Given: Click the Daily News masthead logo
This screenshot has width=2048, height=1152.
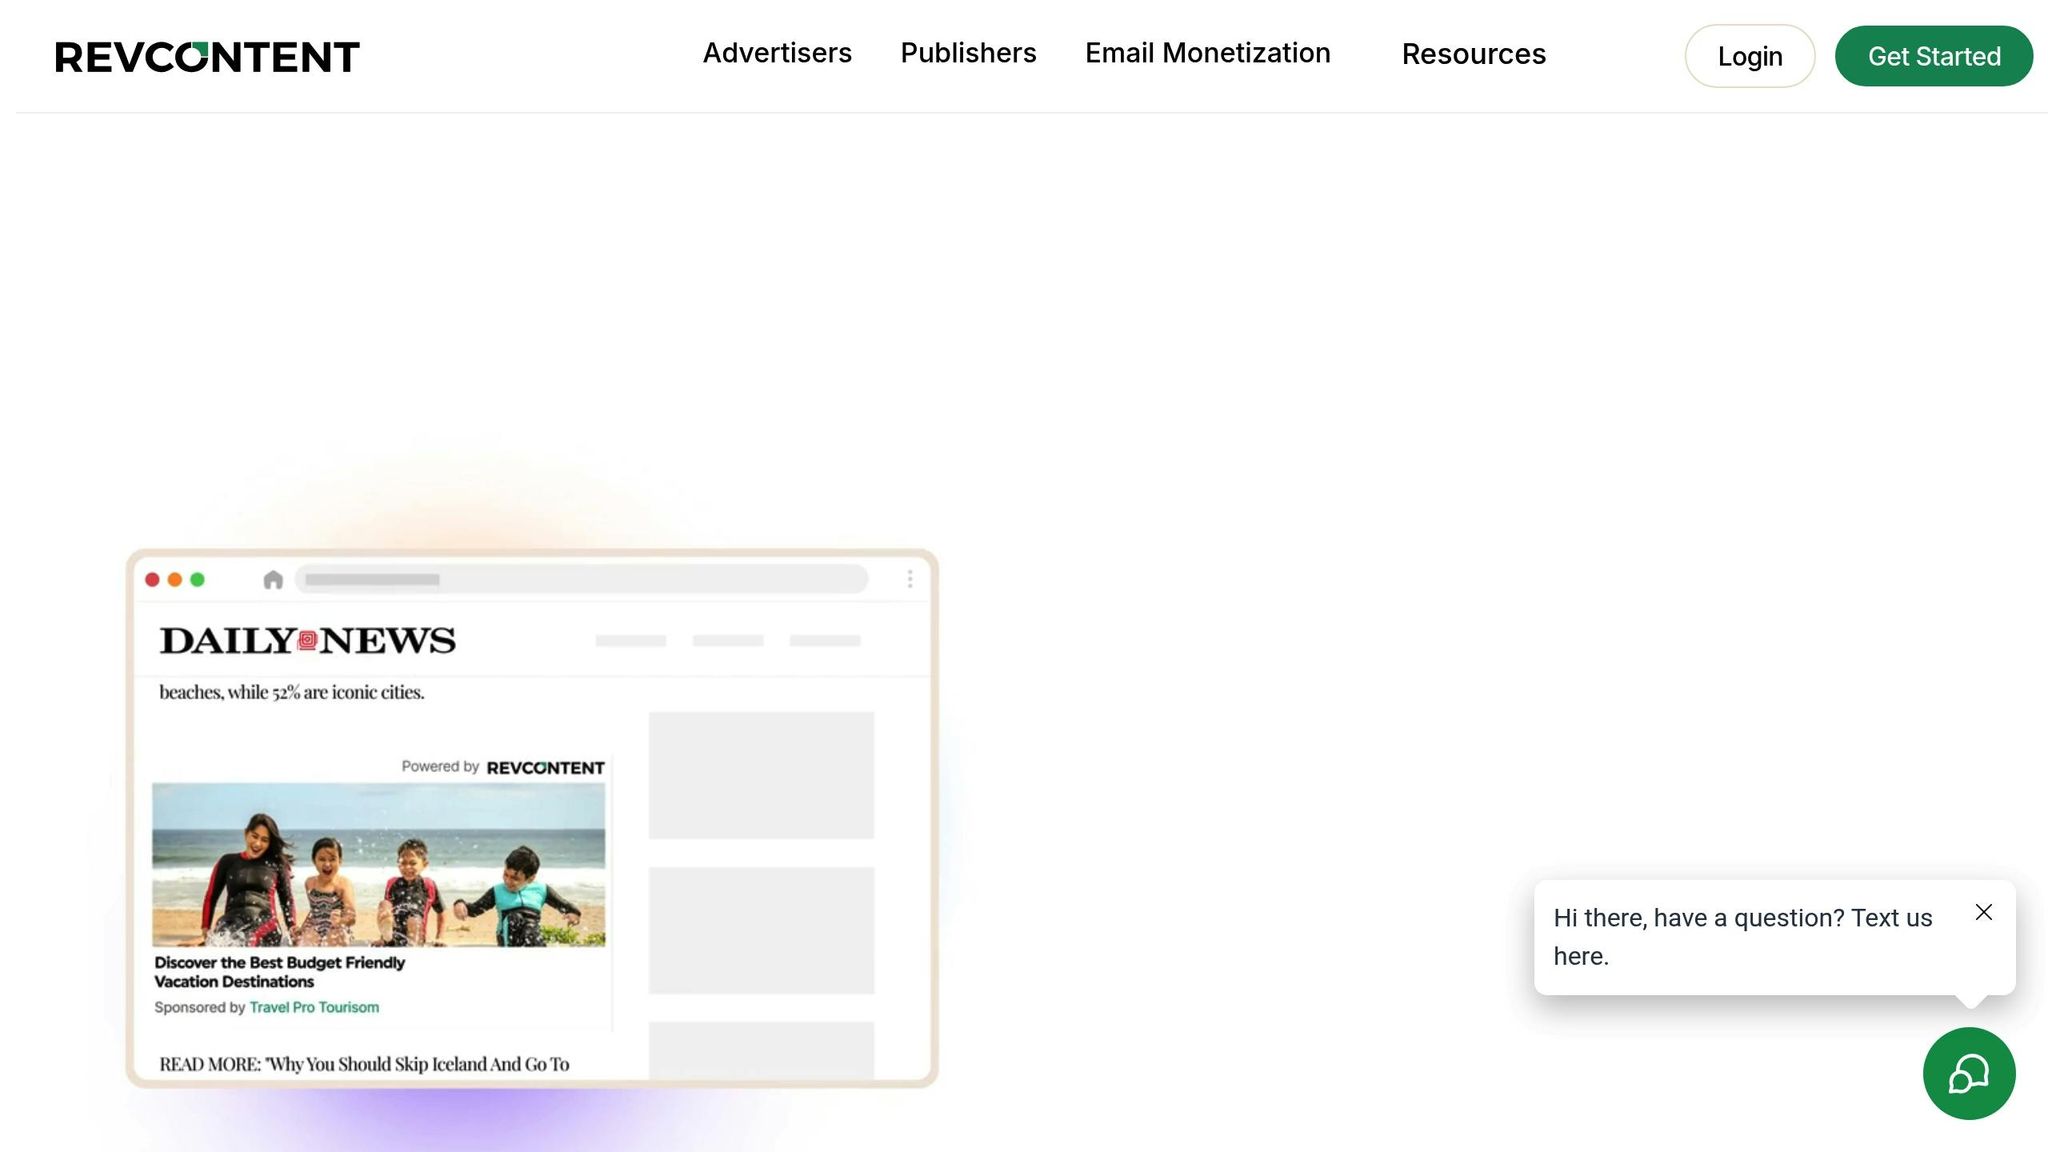Looking at the screenshot, I should coord(307,640).
